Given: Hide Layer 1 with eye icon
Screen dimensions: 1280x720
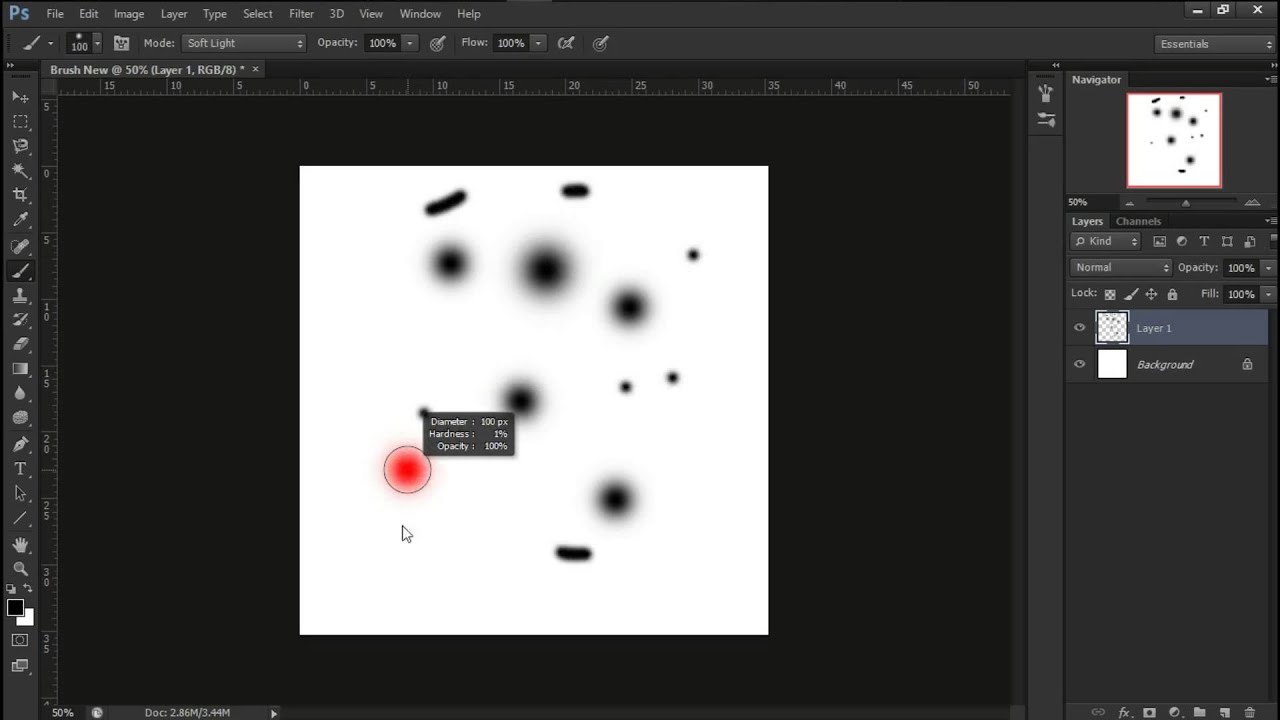Looking at the screenshot, I should click(x=1079, y=328).
